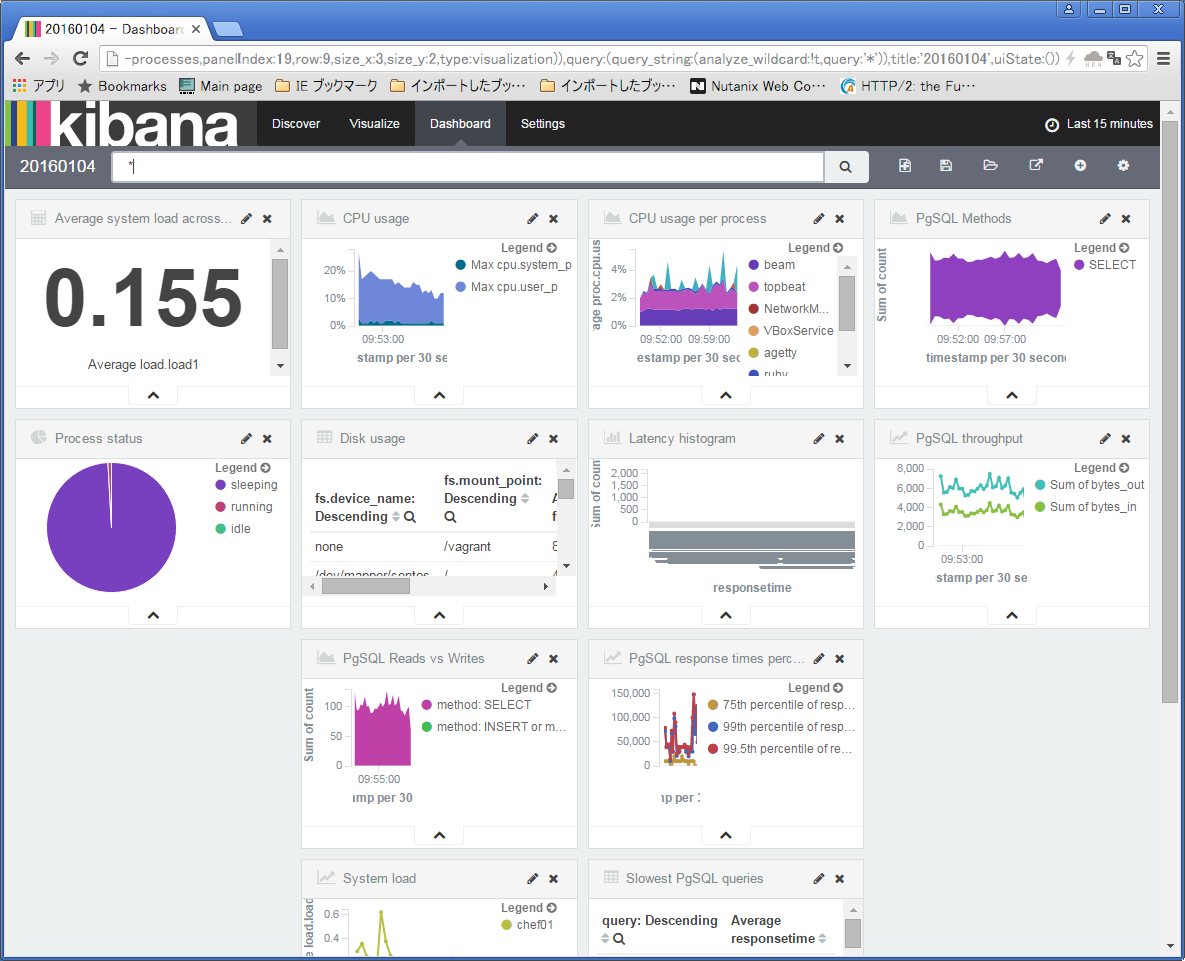The height and width of the screenshot is (961, 1185).
Task: Edit the Slowest PgSQL queries panel
Action: pyautogui.click(x=818, y=878)
